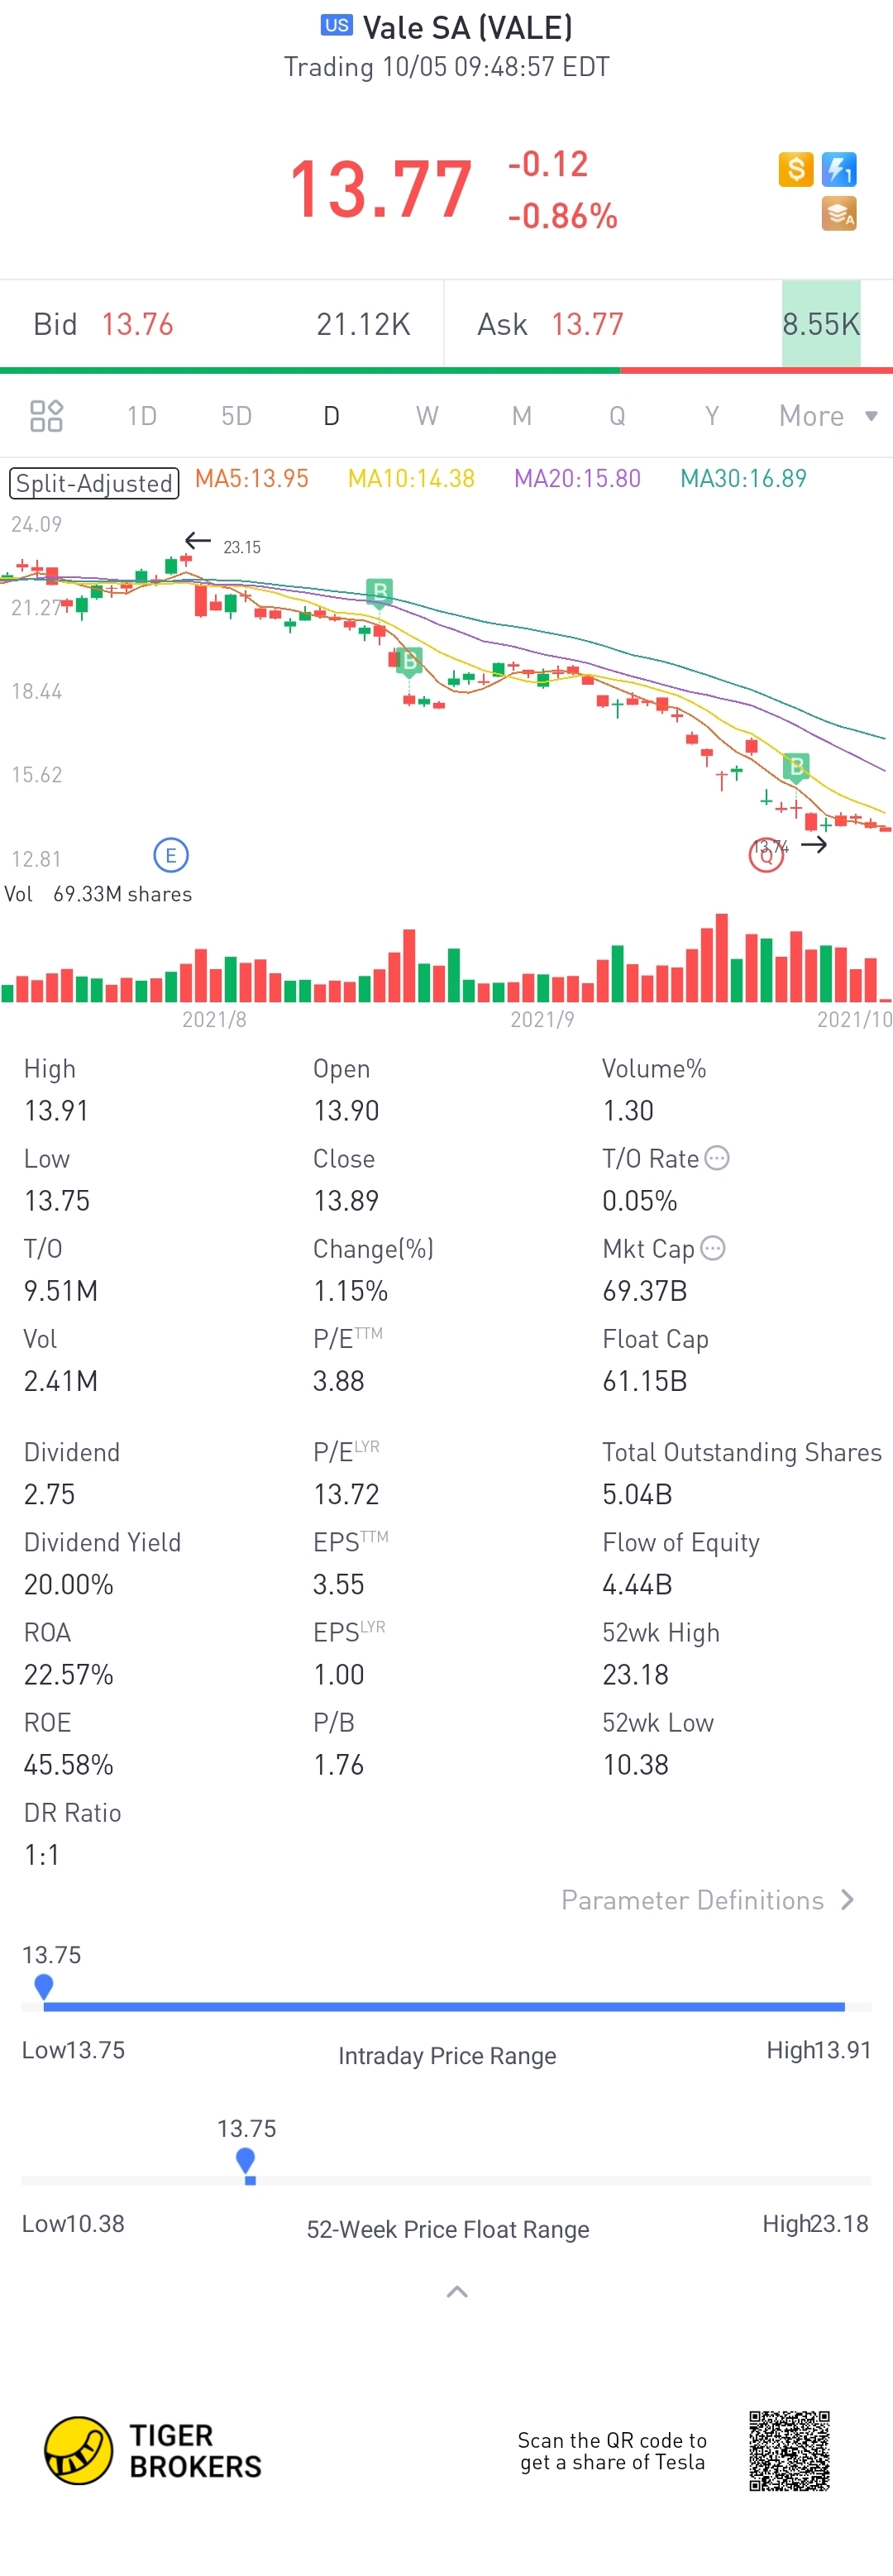Image resolution: width=893 pixels, height=2576 pixels.
Task: Switch chart to 5D period
Action: click(x=237, y=416)
